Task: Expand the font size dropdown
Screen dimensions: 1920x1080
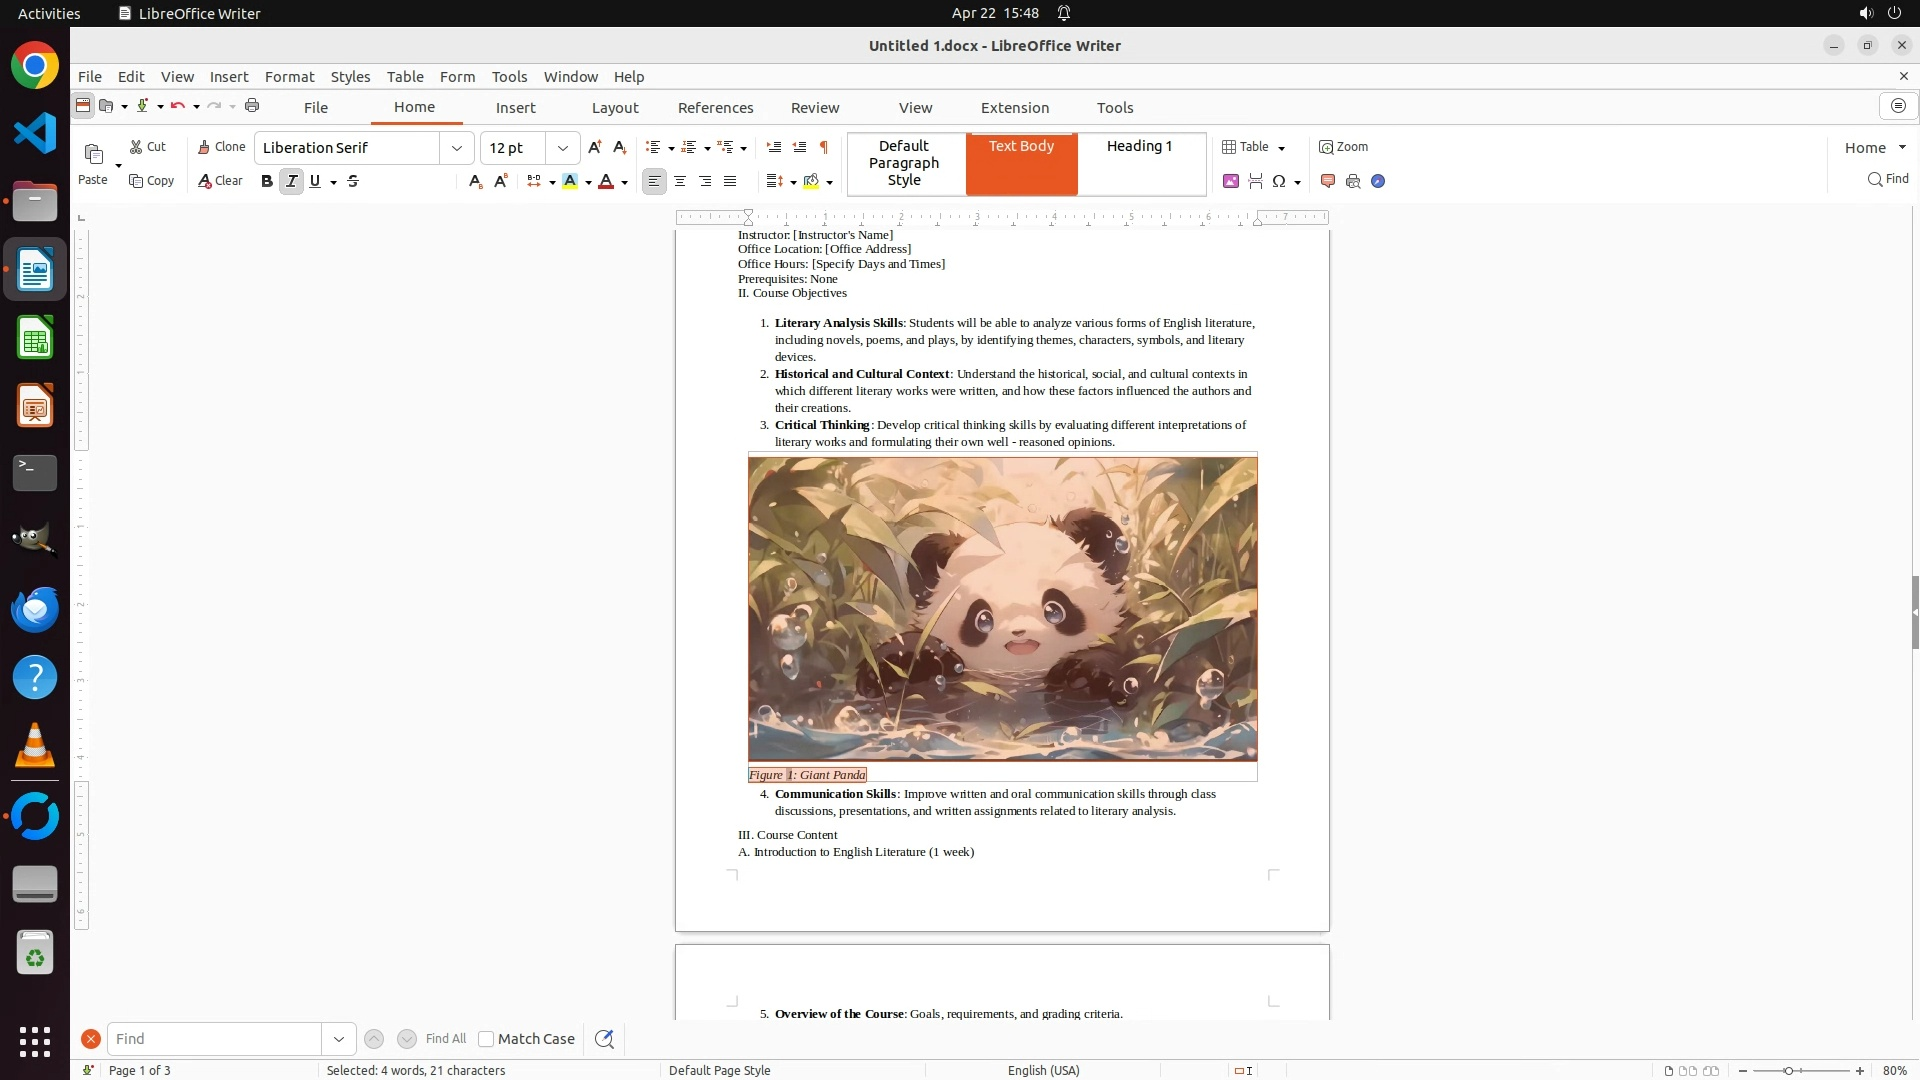Action: [x=563, y=148]
